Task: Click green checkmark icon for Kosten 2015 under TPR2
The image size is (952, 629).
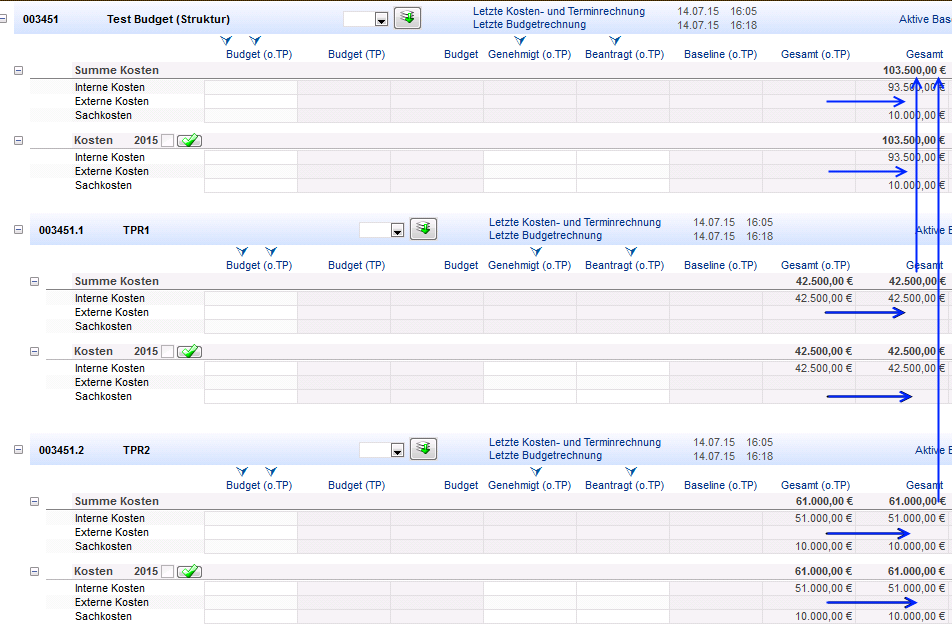Action: pos(189,572)
